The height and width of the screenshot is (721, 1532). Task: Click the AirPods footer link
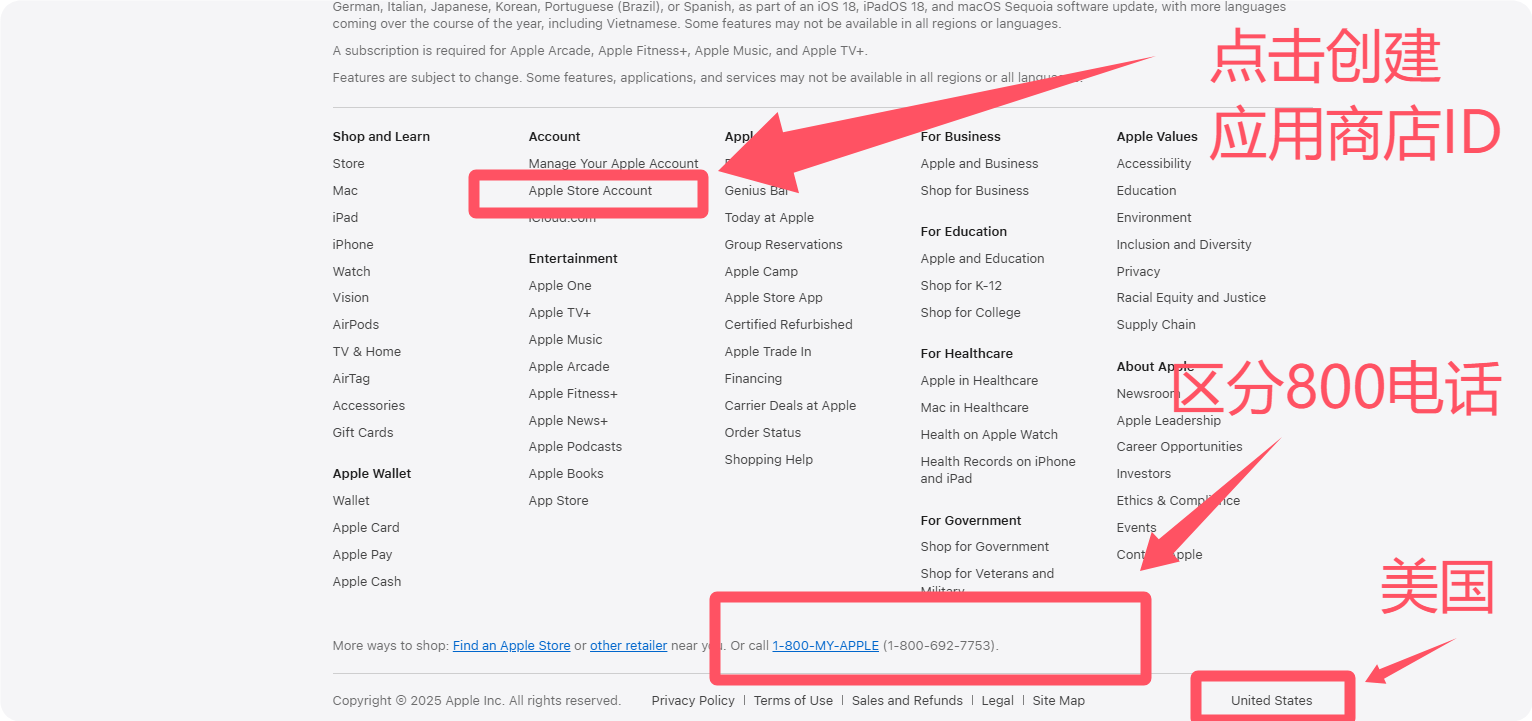click(356, 325)
